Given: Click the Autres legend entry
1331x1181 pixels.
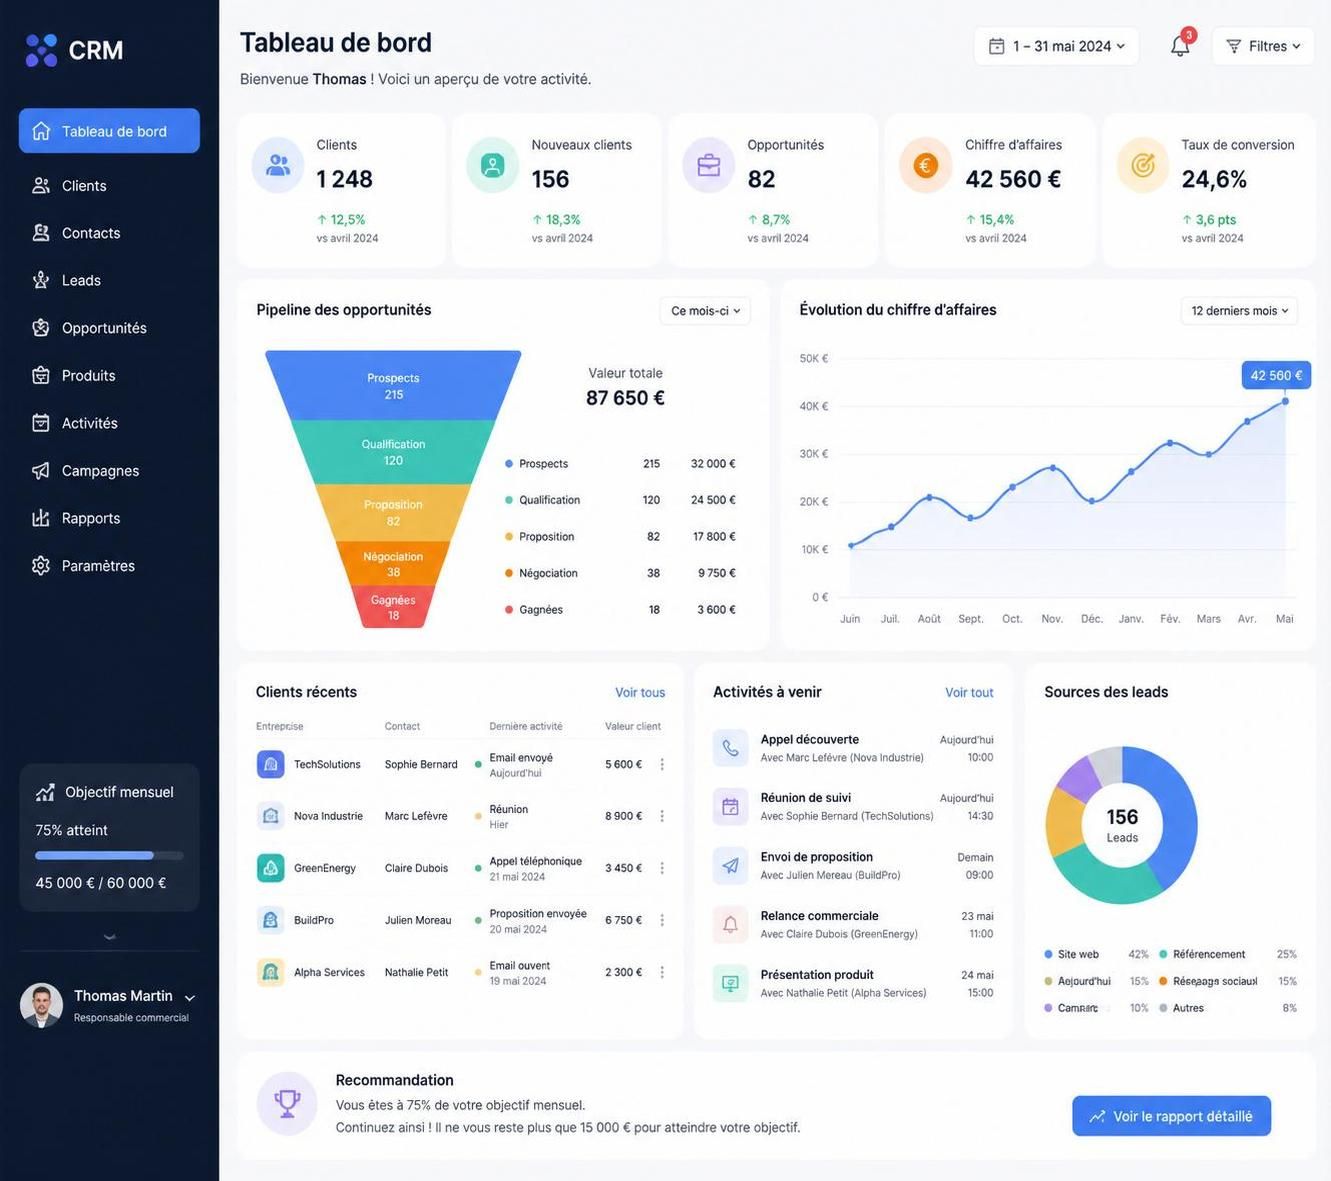Looking at the screenshot, I should 1228,1008.
